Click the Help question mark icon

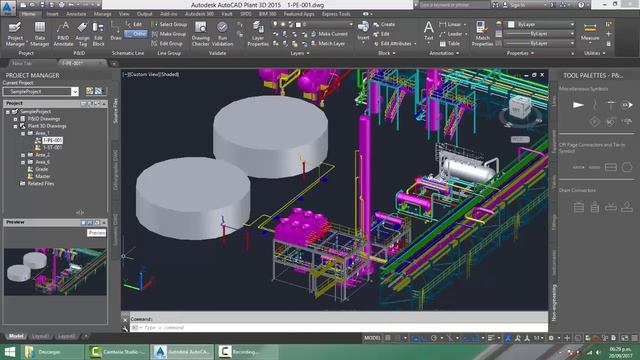[x=581, y=5]
